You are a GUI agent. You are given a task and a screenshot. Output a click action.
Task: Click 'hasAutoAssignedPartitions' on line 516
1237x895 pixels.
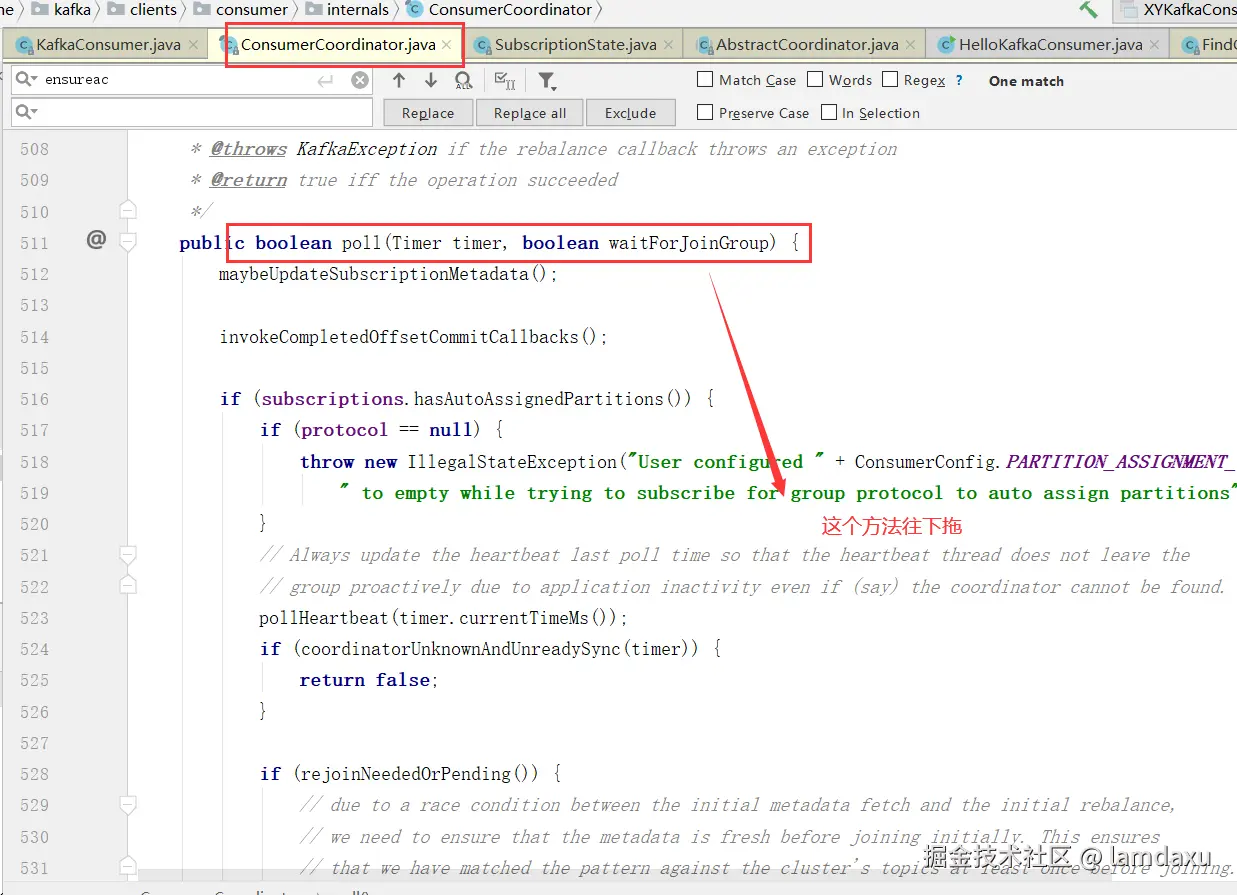(x=539, y=399)
